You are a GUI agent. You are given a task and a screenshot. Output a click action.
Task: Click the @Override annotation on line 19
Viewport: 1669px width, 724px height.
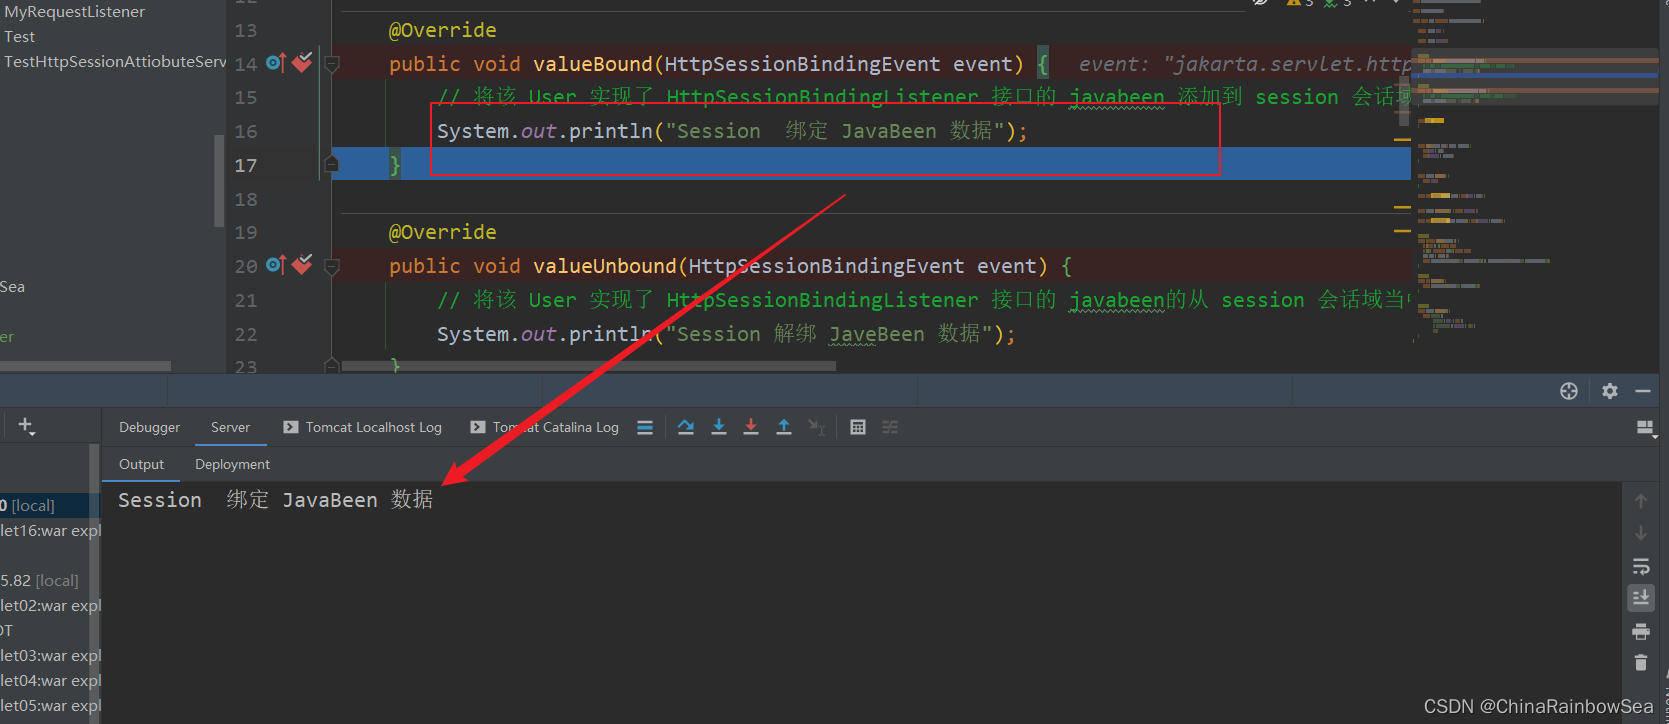[443, 232]
